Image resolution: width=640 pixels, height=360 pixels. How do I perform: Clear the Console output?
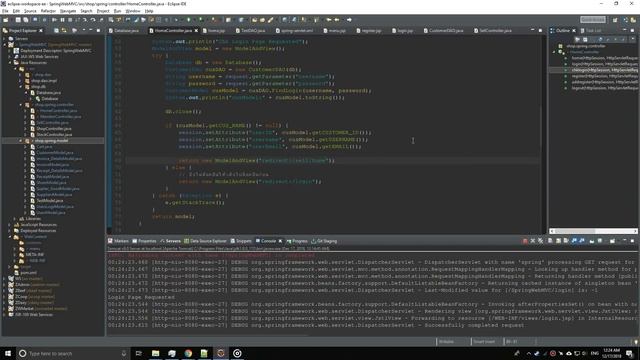tap(550, 241)
